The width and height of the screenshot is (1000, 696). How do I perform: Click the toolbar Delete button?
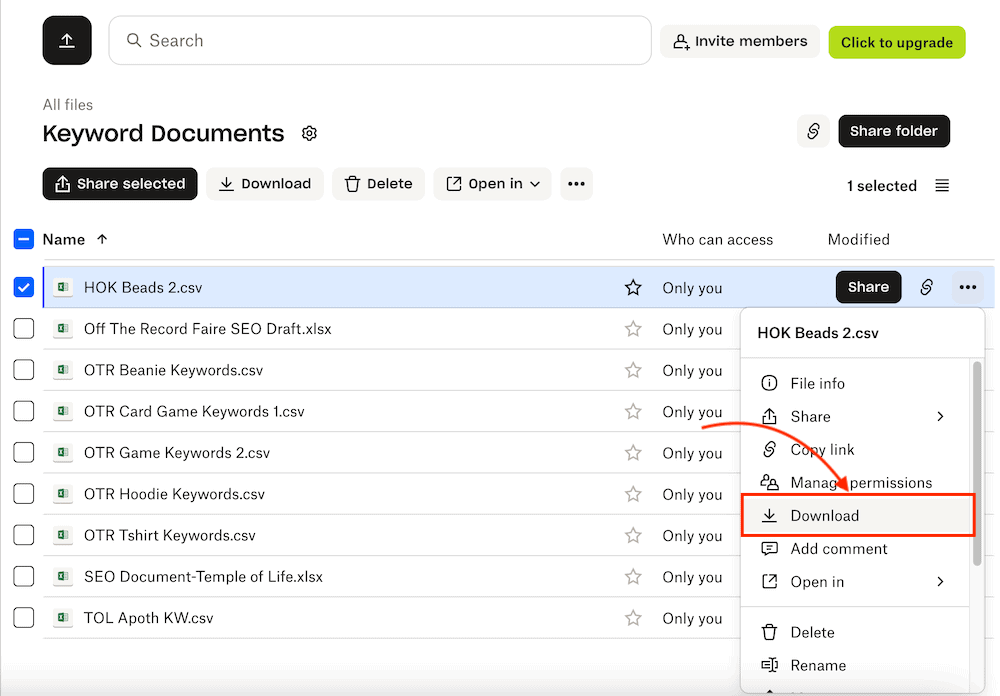click(x=378, y=184)
